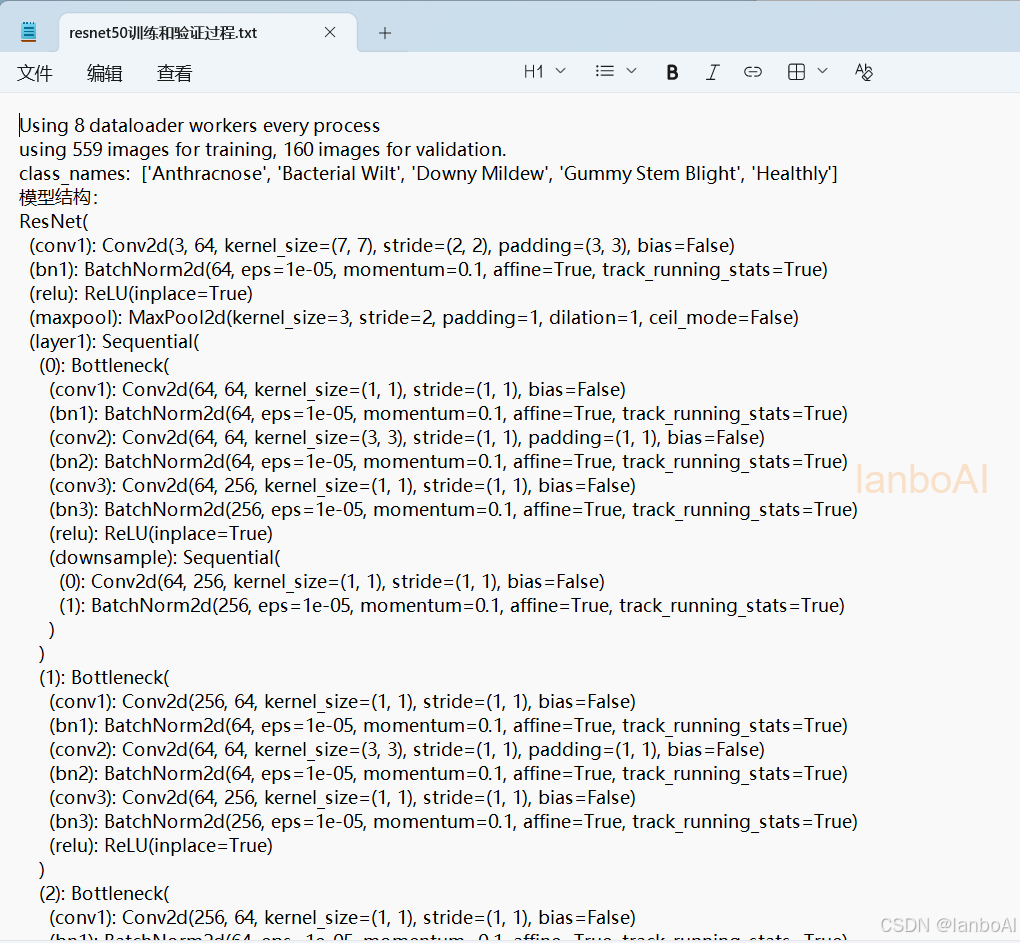Image resolution: width=1020 pixels, height=943 pixels.
Task: Open the 文件 menu
Action: 34,73
